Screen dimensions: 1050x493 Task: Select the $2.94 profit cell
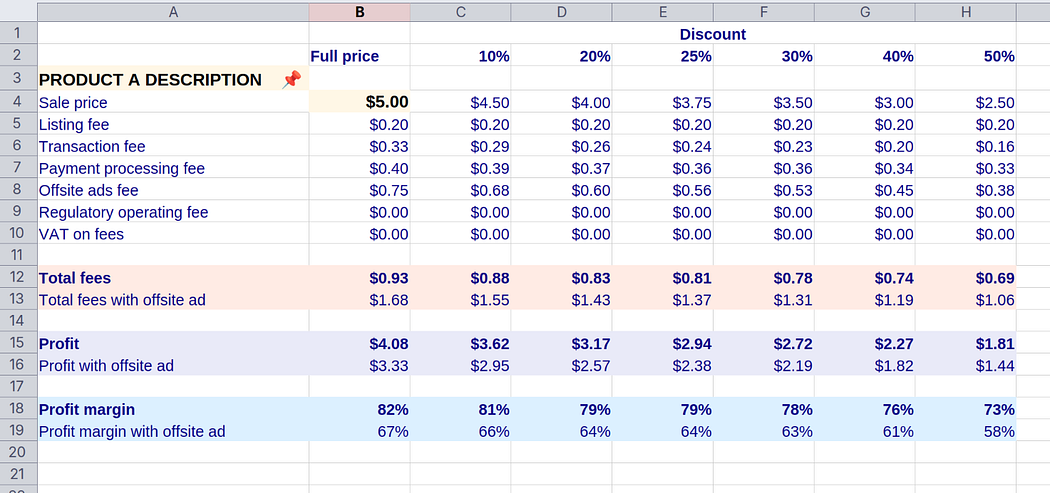[662, 344]
